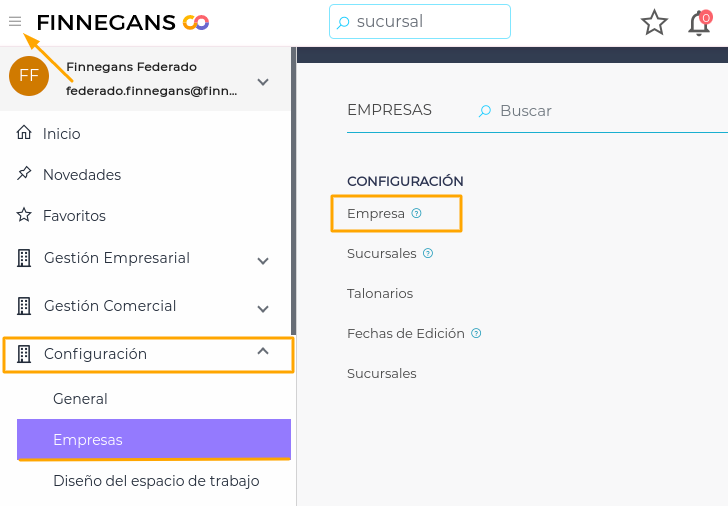Click the Buscar field in Empresas
728x506 pixels.
(560, 111)
